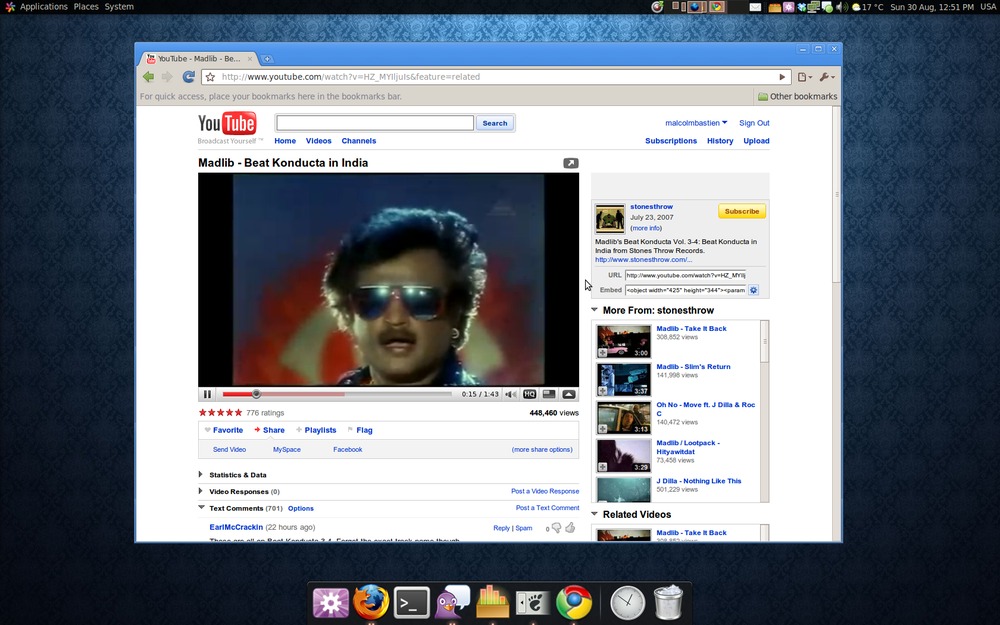Launch Firefox from the dock

coord(371,602)
